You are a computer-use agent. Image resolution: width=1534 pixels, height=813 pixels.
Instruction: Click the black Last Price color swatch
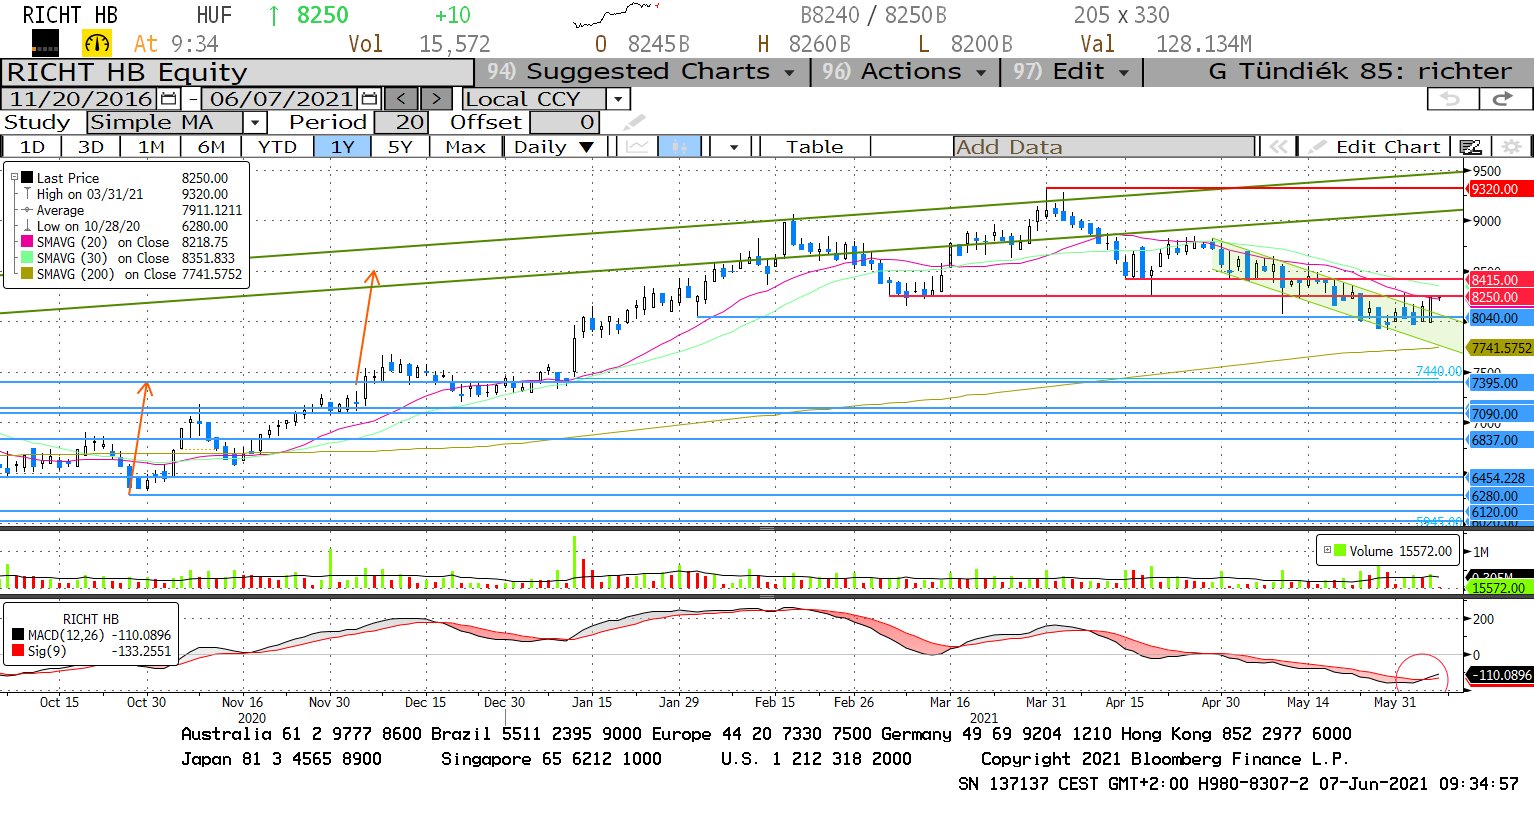28,178
